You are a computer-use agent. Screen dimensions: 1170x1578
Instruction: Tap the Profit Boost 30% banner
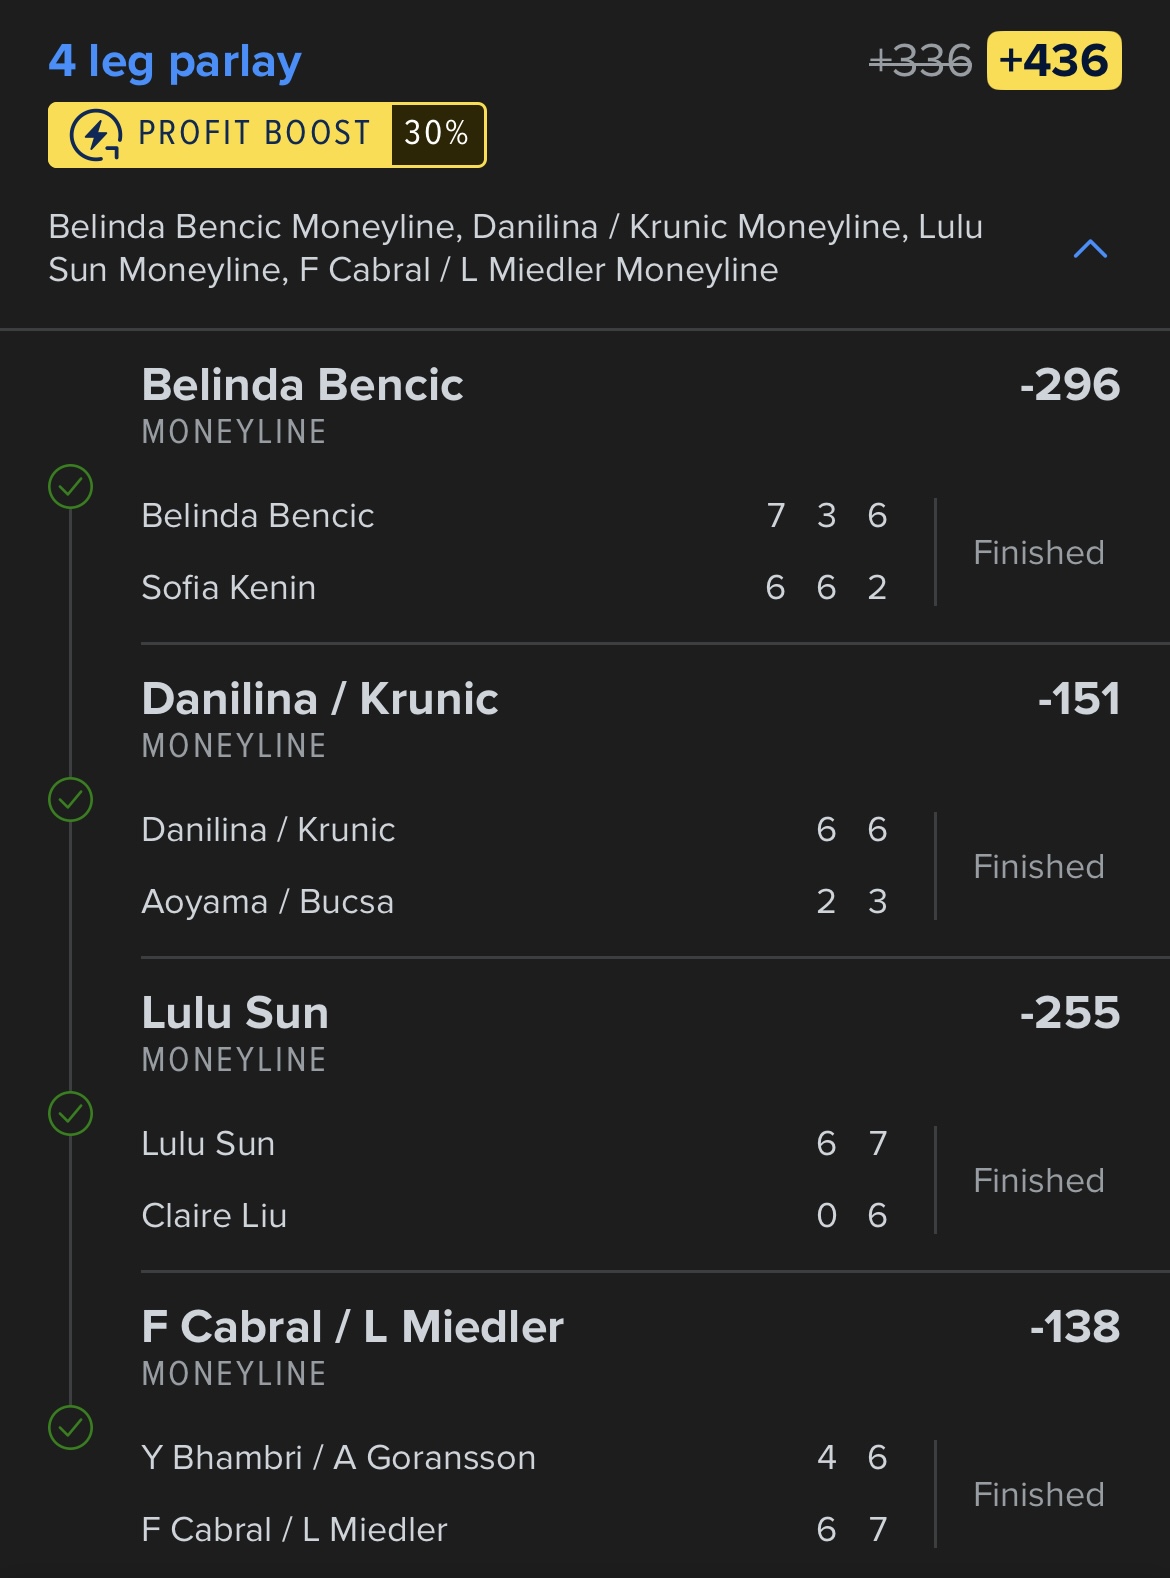pos(267,135)
